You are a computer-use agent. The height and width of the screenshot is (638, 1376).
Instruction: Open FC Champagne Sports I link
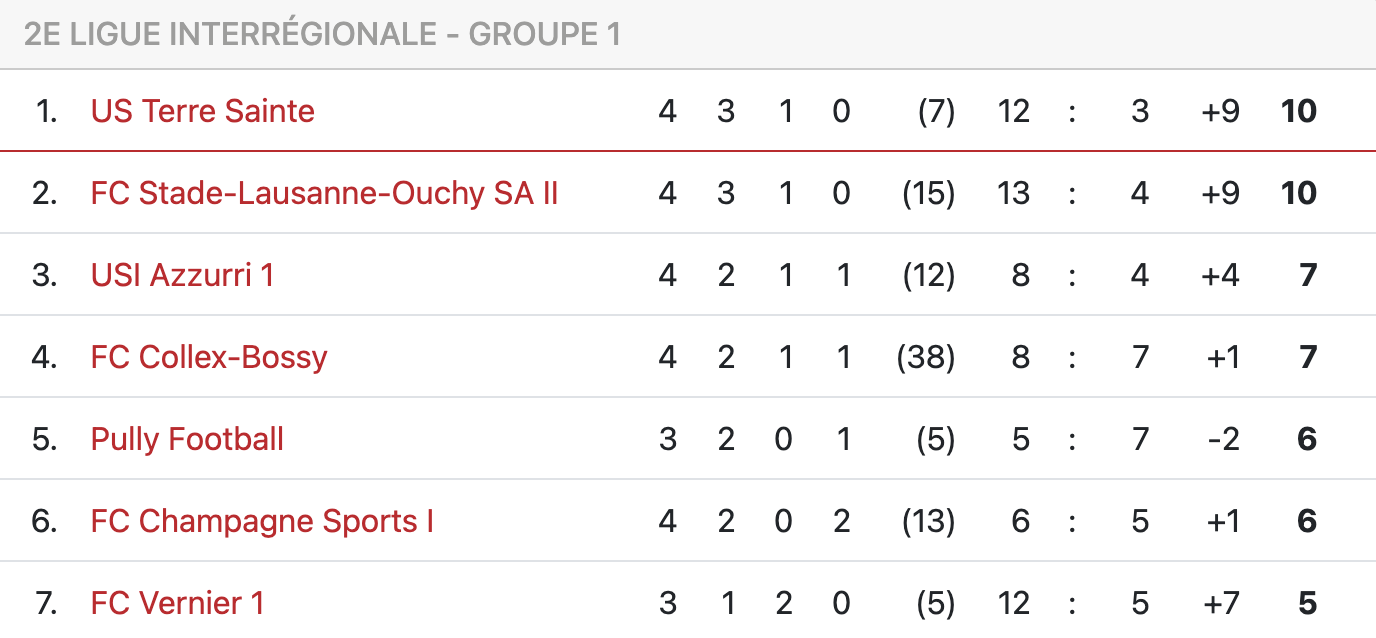pos(262,521)
